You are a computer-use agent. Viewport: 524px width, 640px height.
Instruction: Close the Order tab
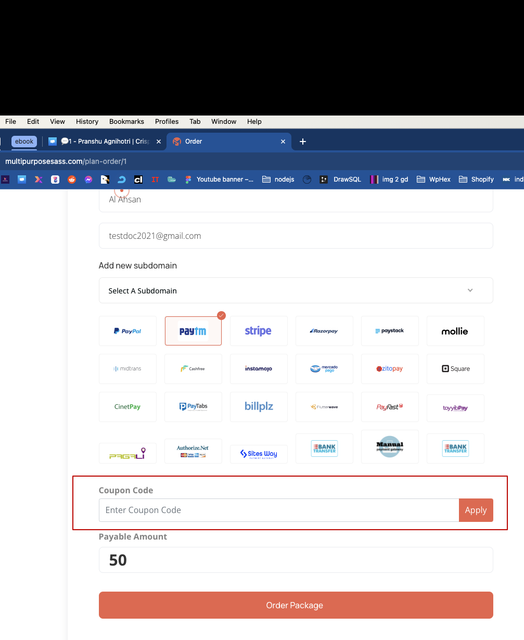tap(283, 142)
